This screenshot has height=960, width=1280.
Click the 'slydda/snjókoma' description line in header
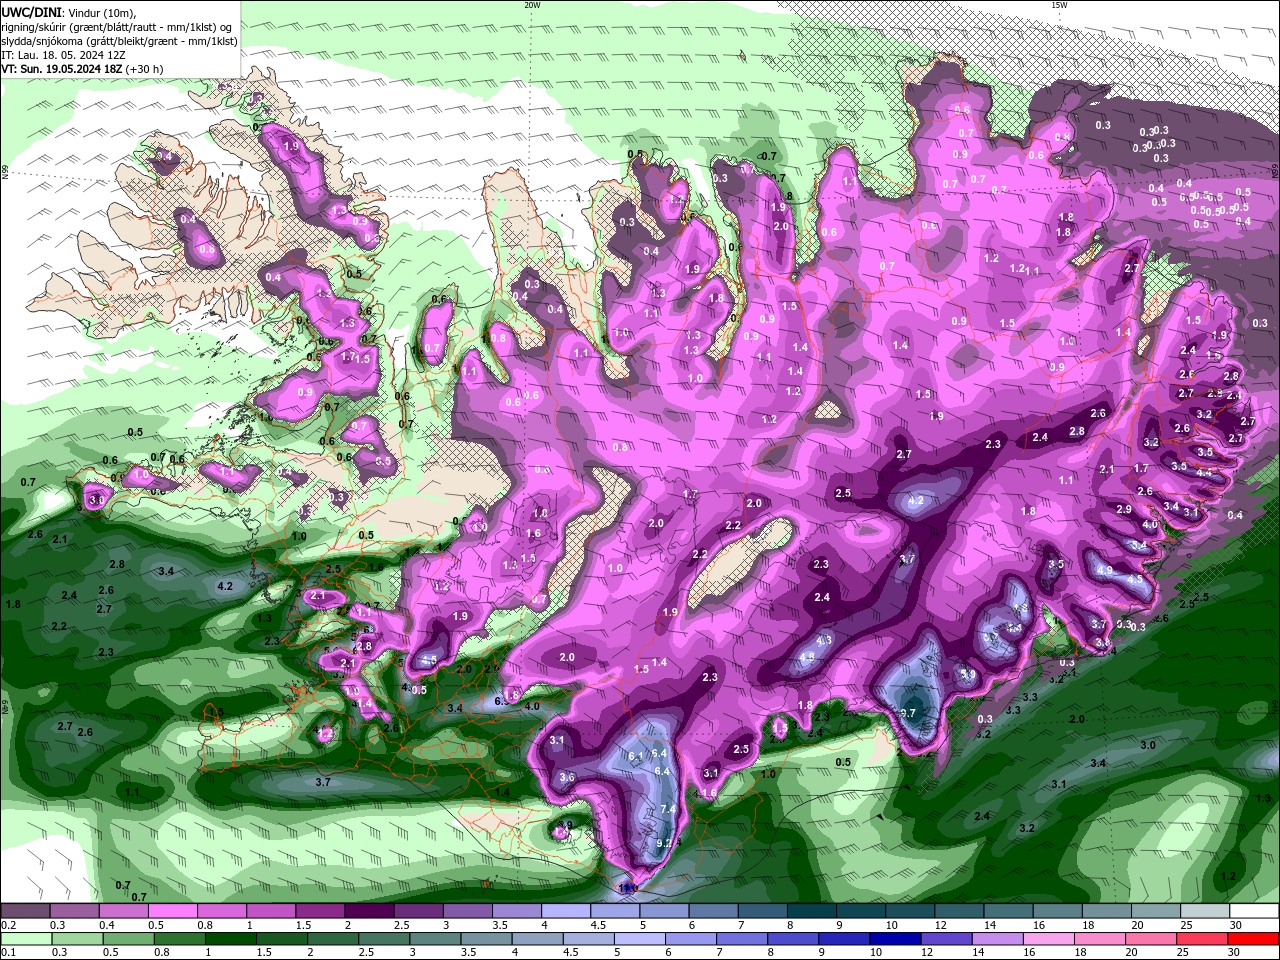[x=119, y=41]
